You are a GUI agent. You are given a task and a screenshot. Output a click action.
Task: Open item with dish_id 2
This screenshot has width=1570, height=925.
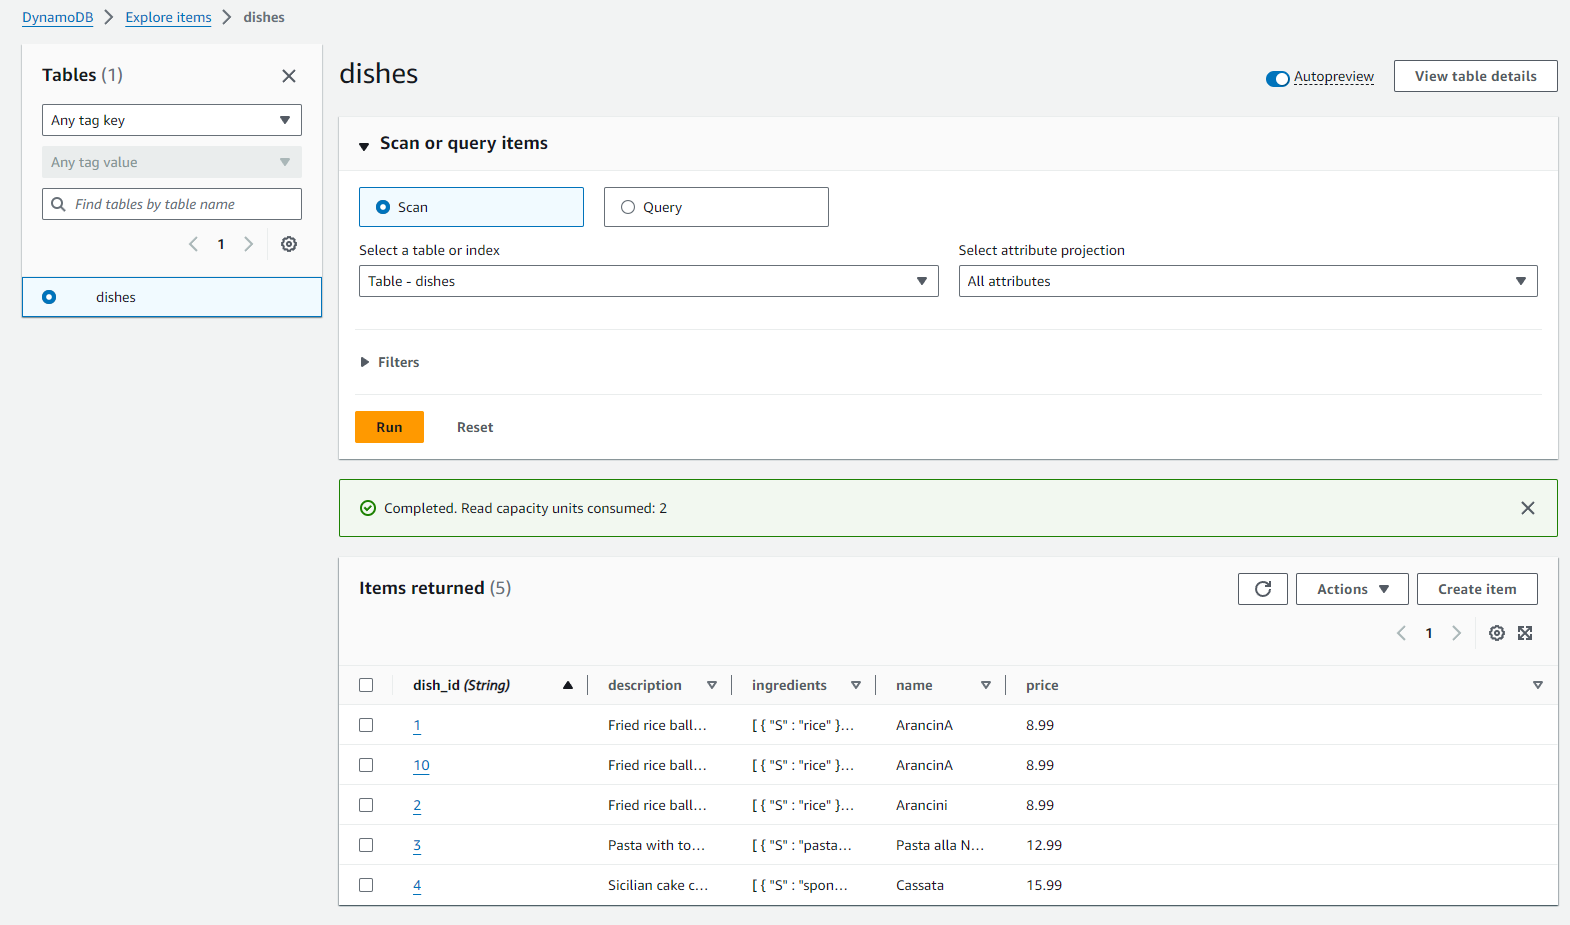(x=417, y=805)
